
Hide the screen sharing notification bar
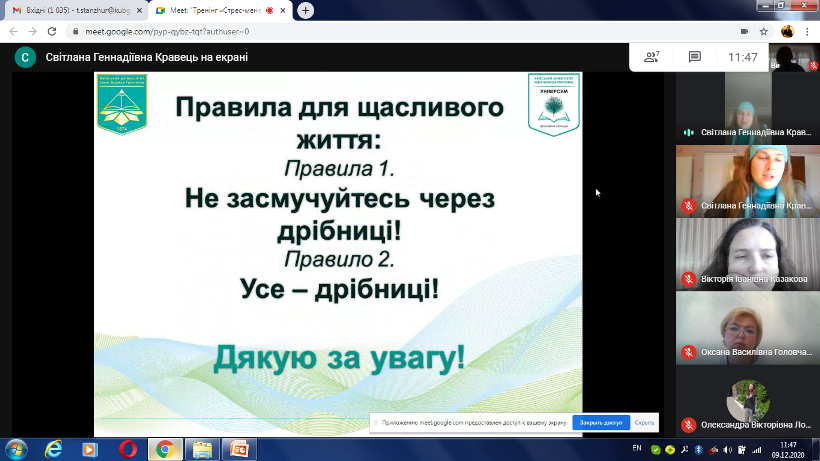pyautogui.click(x=644, y=422)
